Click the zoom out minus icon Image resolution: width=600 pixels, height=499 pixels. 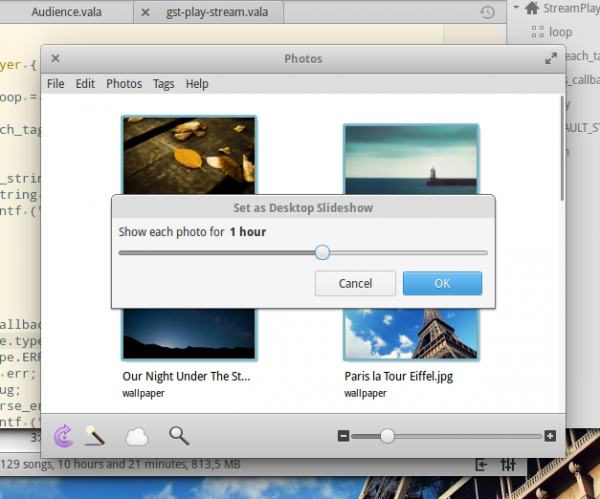(x=343, y=436)
